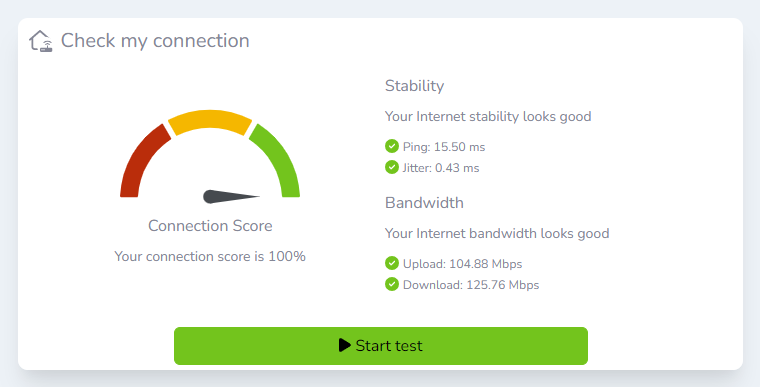Select the yellow gauge segment
The image size is (760, 387).
click(x=210, y=121)
